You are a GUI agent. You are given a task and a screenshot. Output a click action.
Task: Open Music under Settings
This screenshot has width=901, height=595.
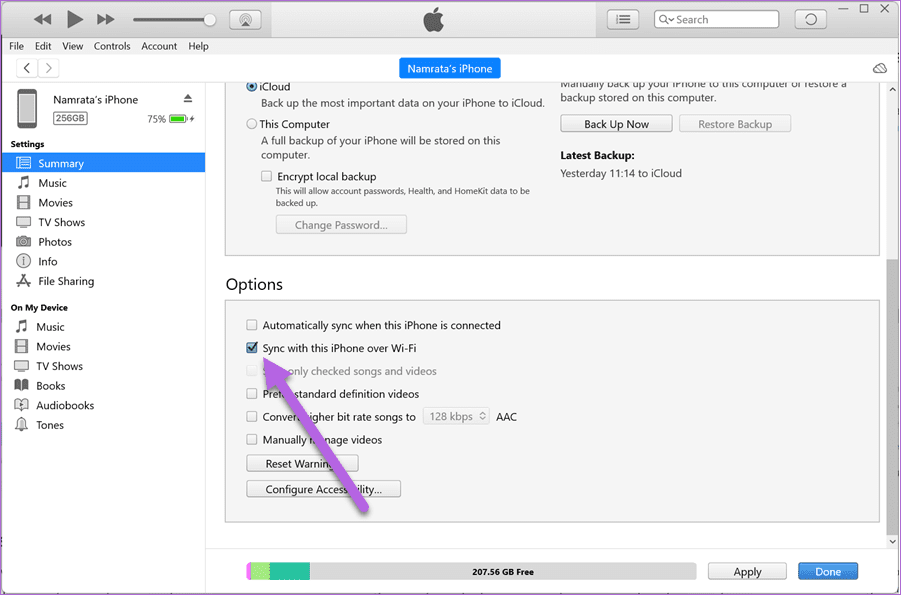tap(52, 183)
